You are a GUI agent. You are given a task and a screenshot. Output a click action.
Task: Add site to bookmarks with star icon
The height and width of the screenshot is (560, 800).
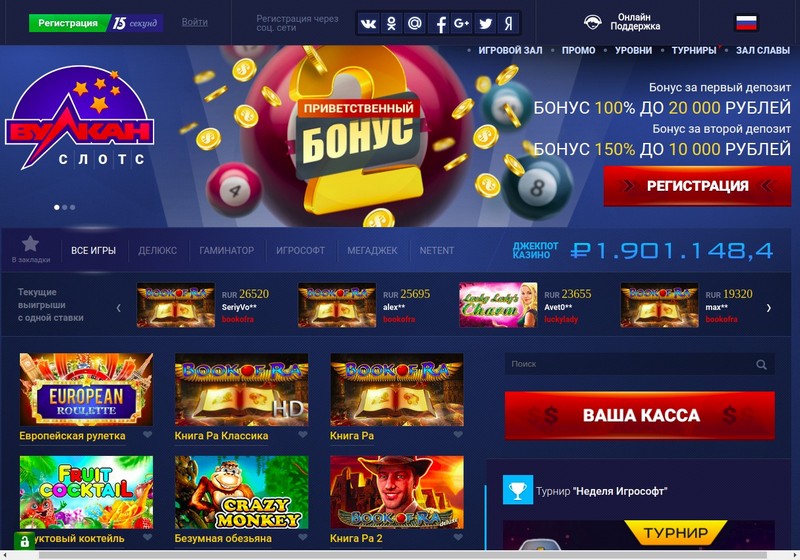tap(31, 244)
